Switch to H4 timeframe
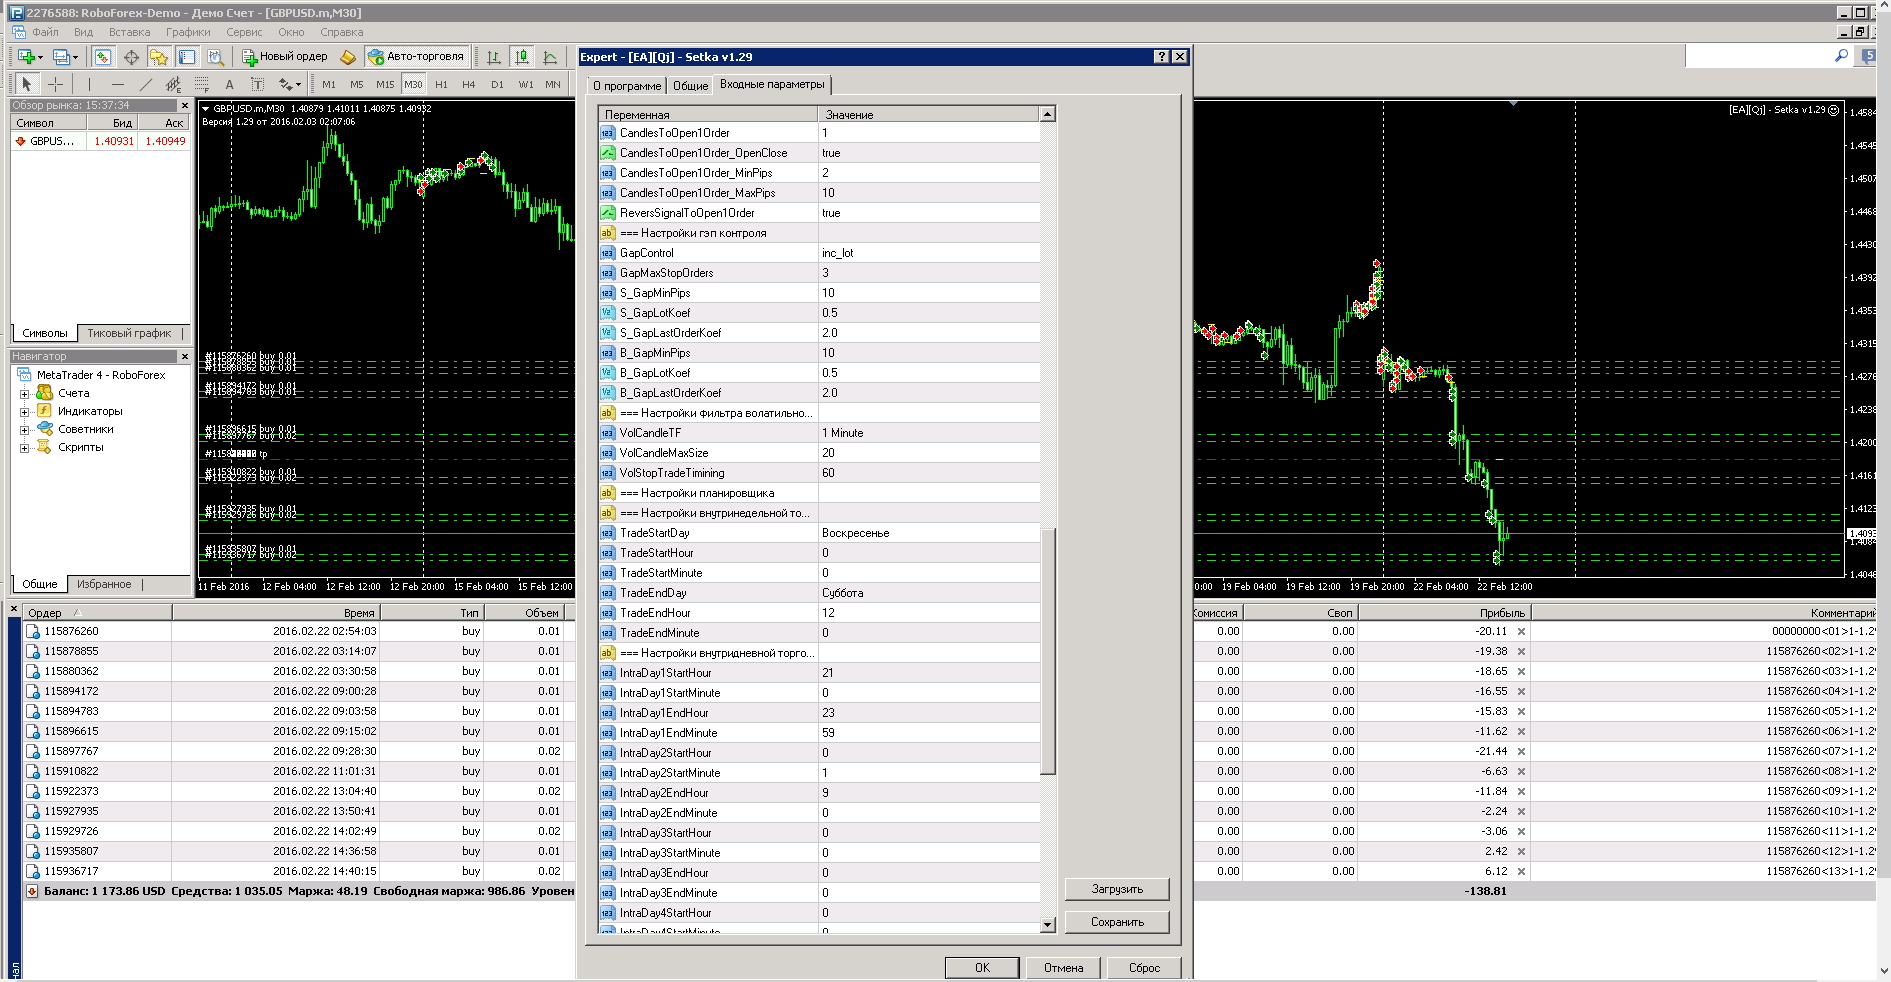This screenshot has width=1891, height=982. [469, 84]
